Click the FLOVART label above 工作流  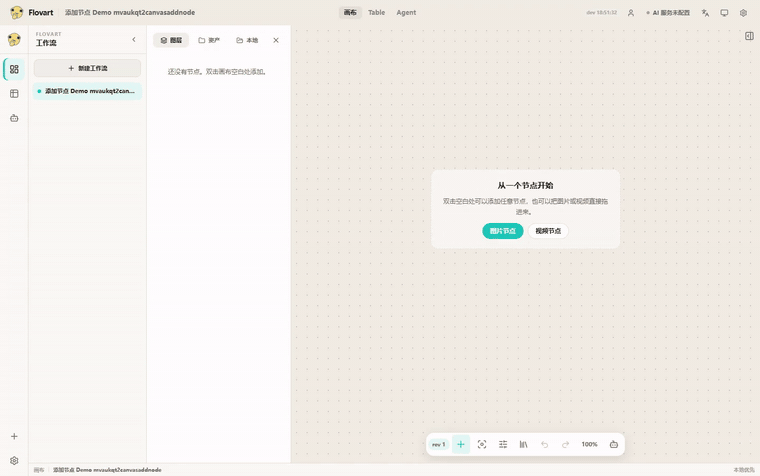click(x=48, y=34)
